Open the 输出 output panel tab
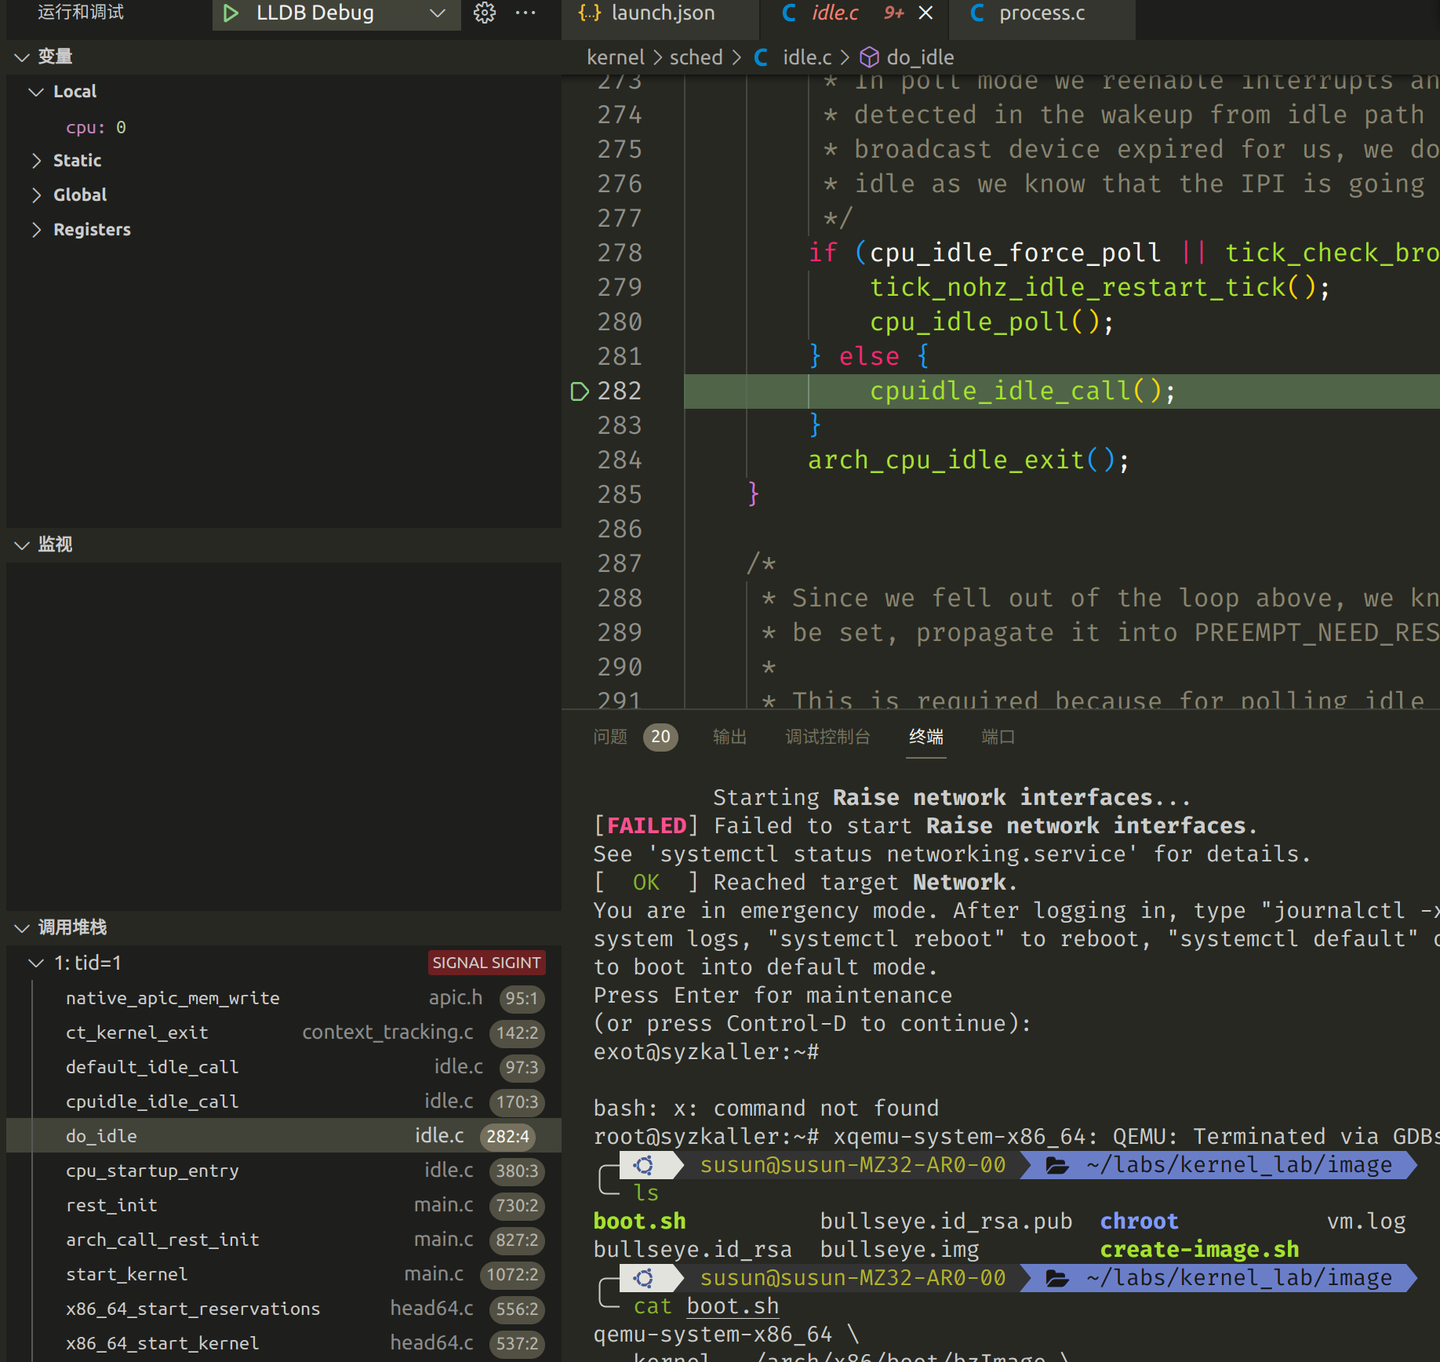Screen dimensions: 1440x1362 (730, 737)
